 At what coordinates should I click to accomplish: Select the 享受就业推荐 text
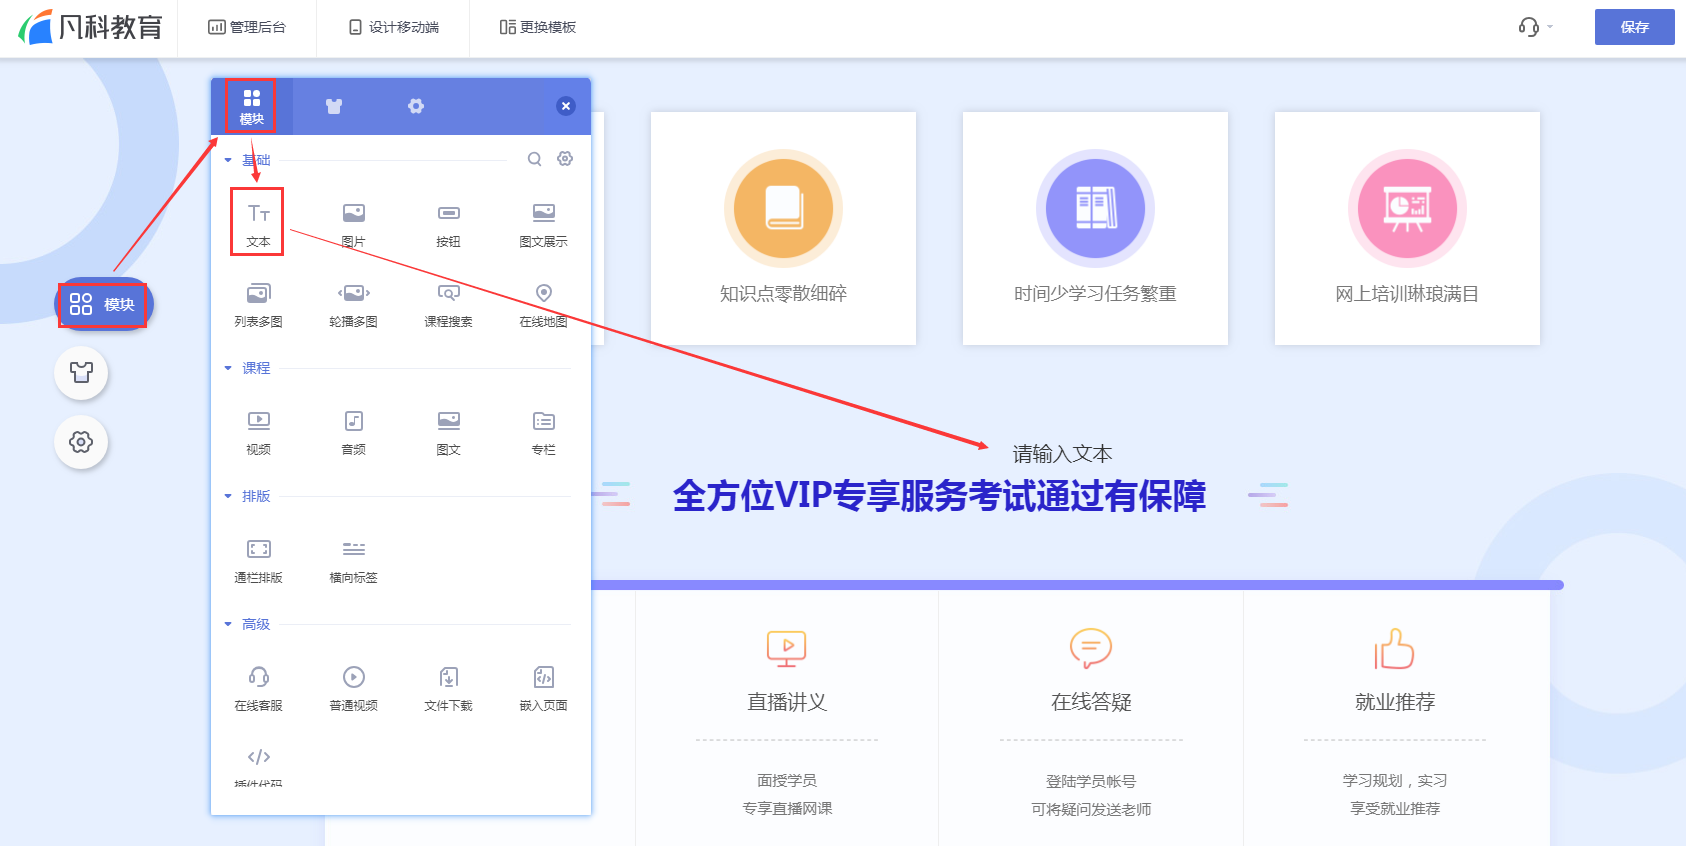tap(1395, 808)
